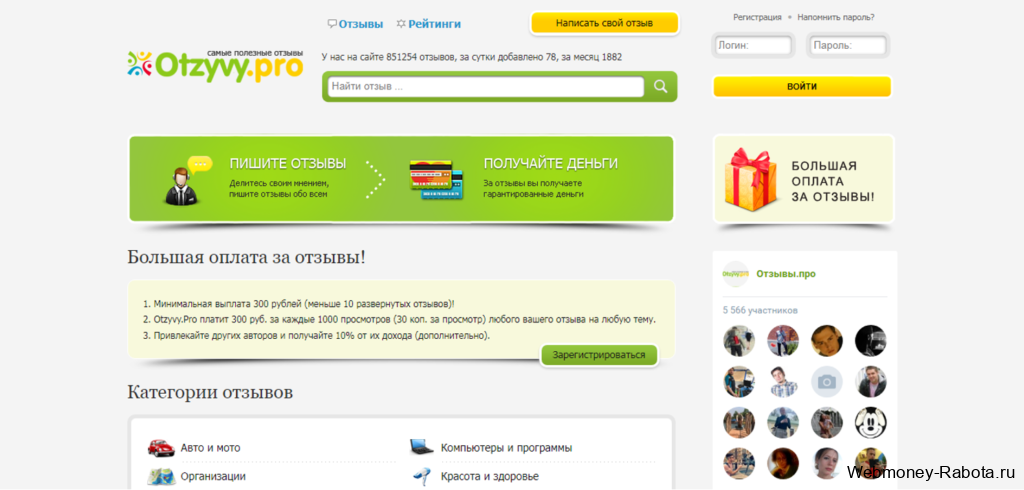
Task: Open the Авто и мото category
Action: tap(210, 448)
